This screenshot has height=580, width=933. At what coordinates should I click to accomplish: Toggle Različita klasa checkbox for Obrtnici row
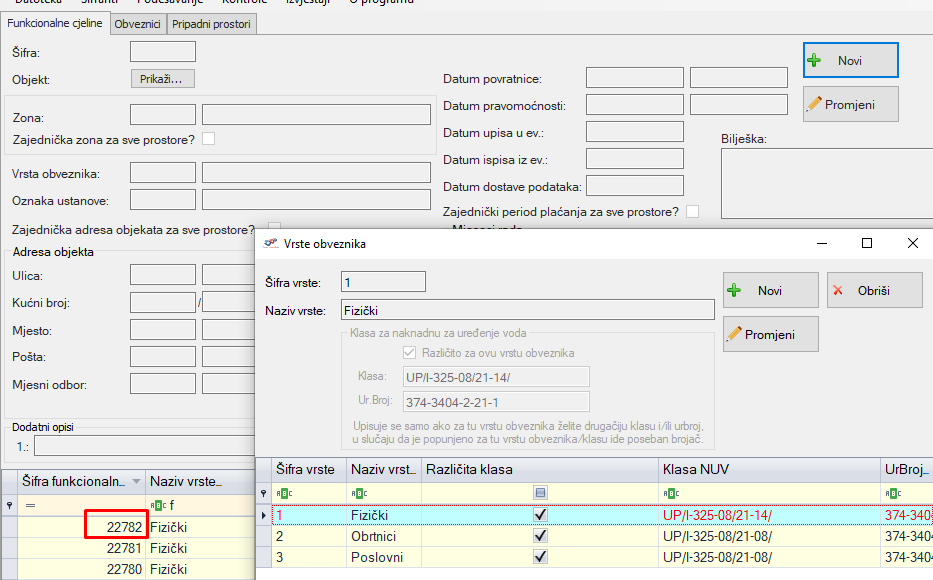coord(541,536)
